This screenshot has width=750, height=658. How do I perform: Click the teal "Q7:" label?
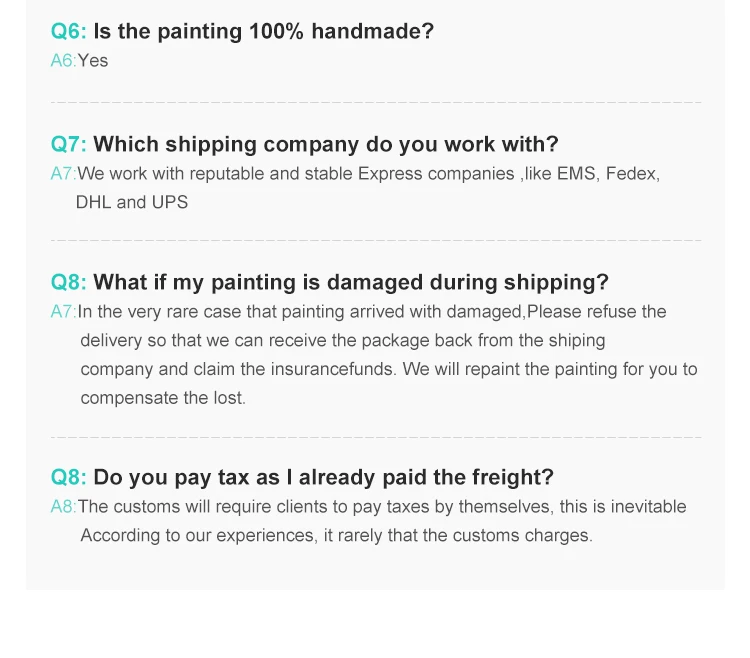(x=68, y=144)
